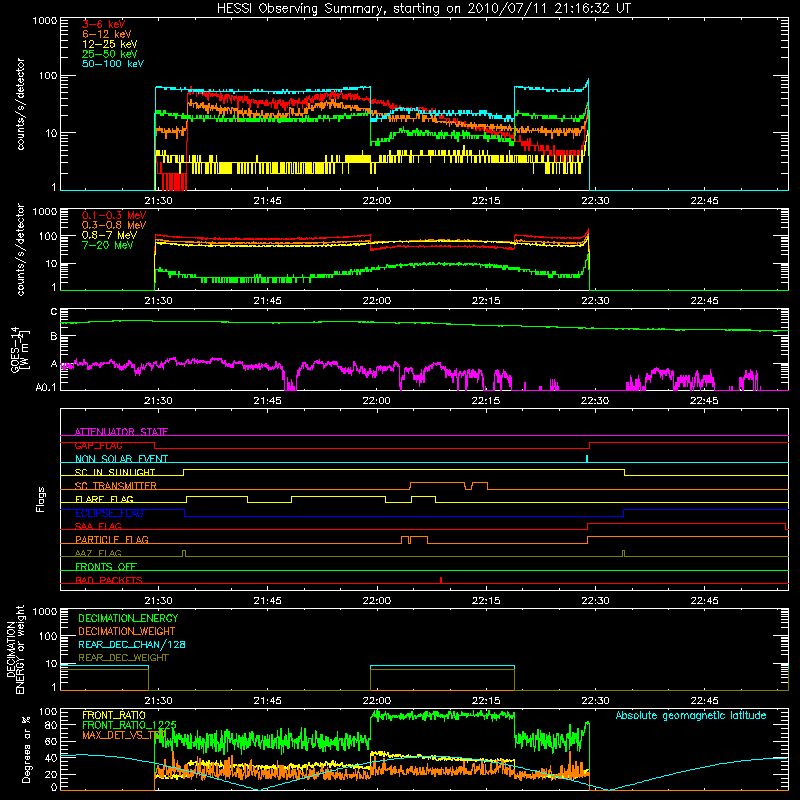Click the B flux class tick label
This screenshot has height=800, width=800.
click(x=54, y=336)
